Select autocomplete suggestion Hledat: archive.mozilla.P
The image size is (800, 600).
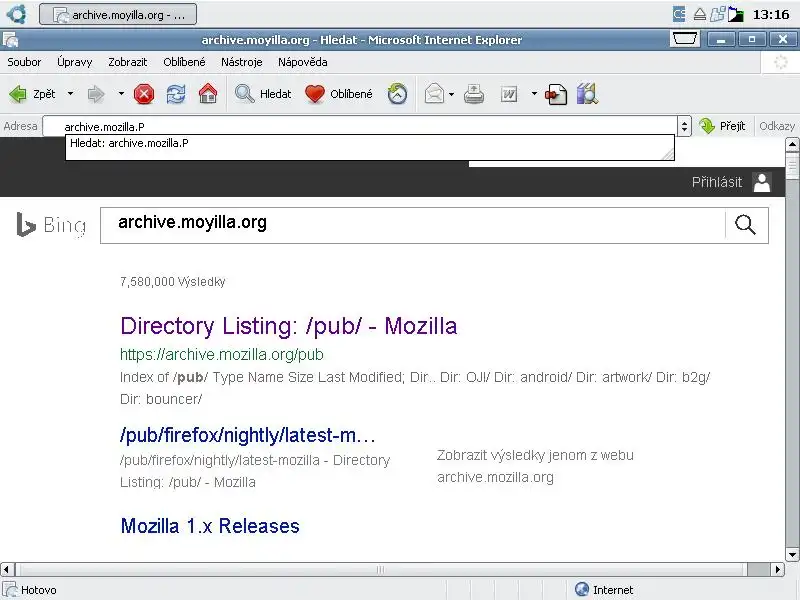(x=369, y=143)
